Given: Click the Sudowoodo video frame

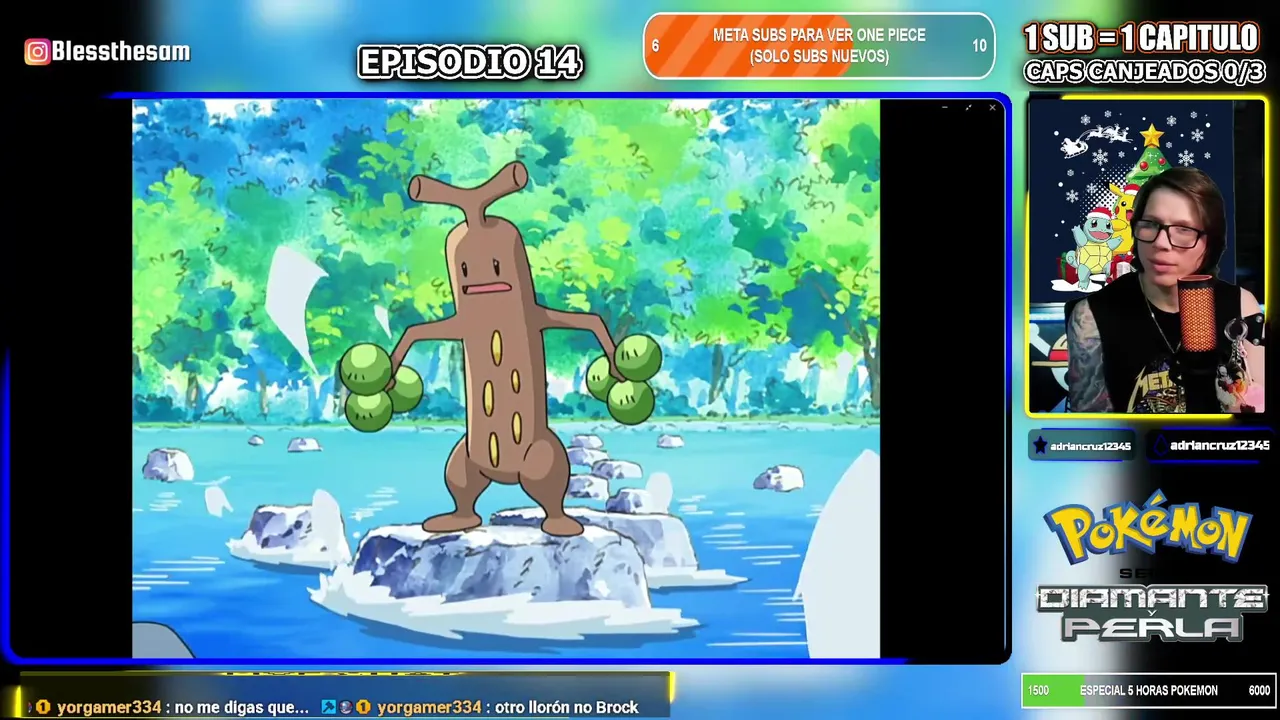Looking at the screenshot, I should coord(506,378).
